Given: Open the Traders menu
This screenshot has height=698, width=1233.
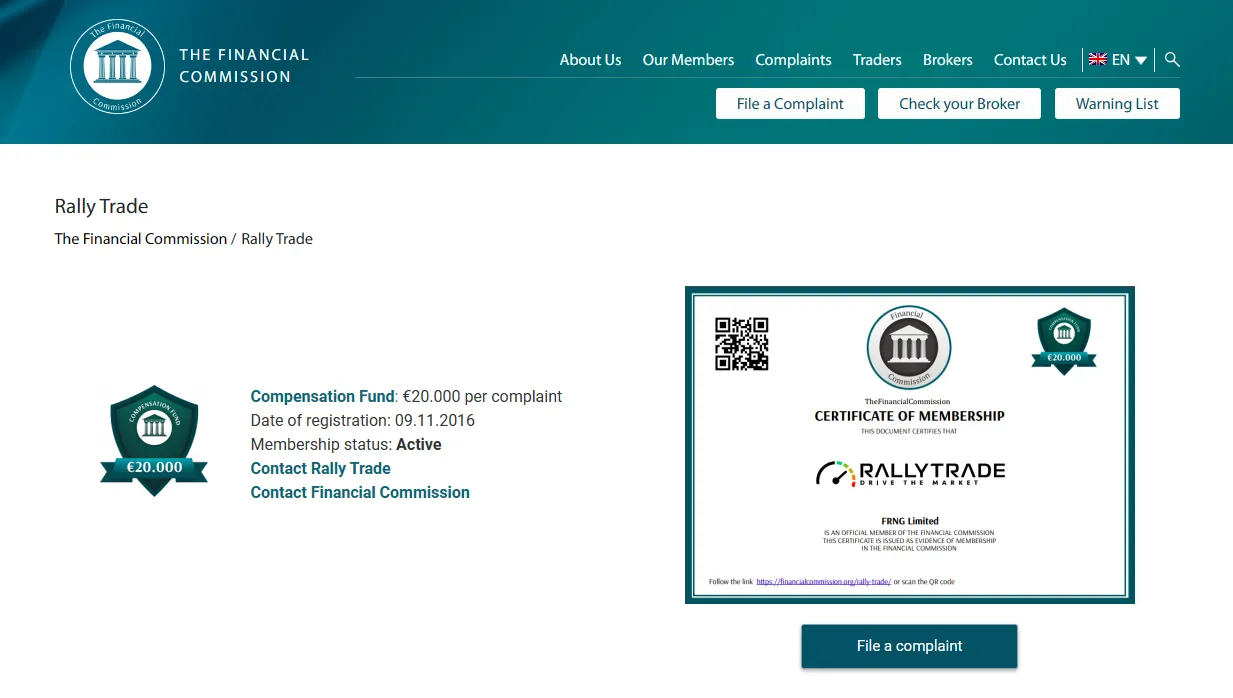Looking at the screenshot, I should coord(877,60).
